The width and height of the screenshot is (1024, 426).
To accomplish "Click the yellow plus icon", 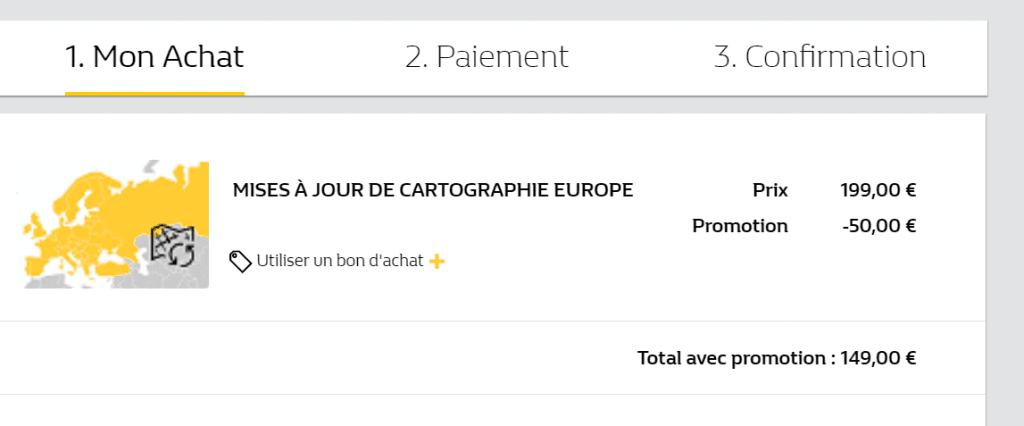I will point(437,261).
